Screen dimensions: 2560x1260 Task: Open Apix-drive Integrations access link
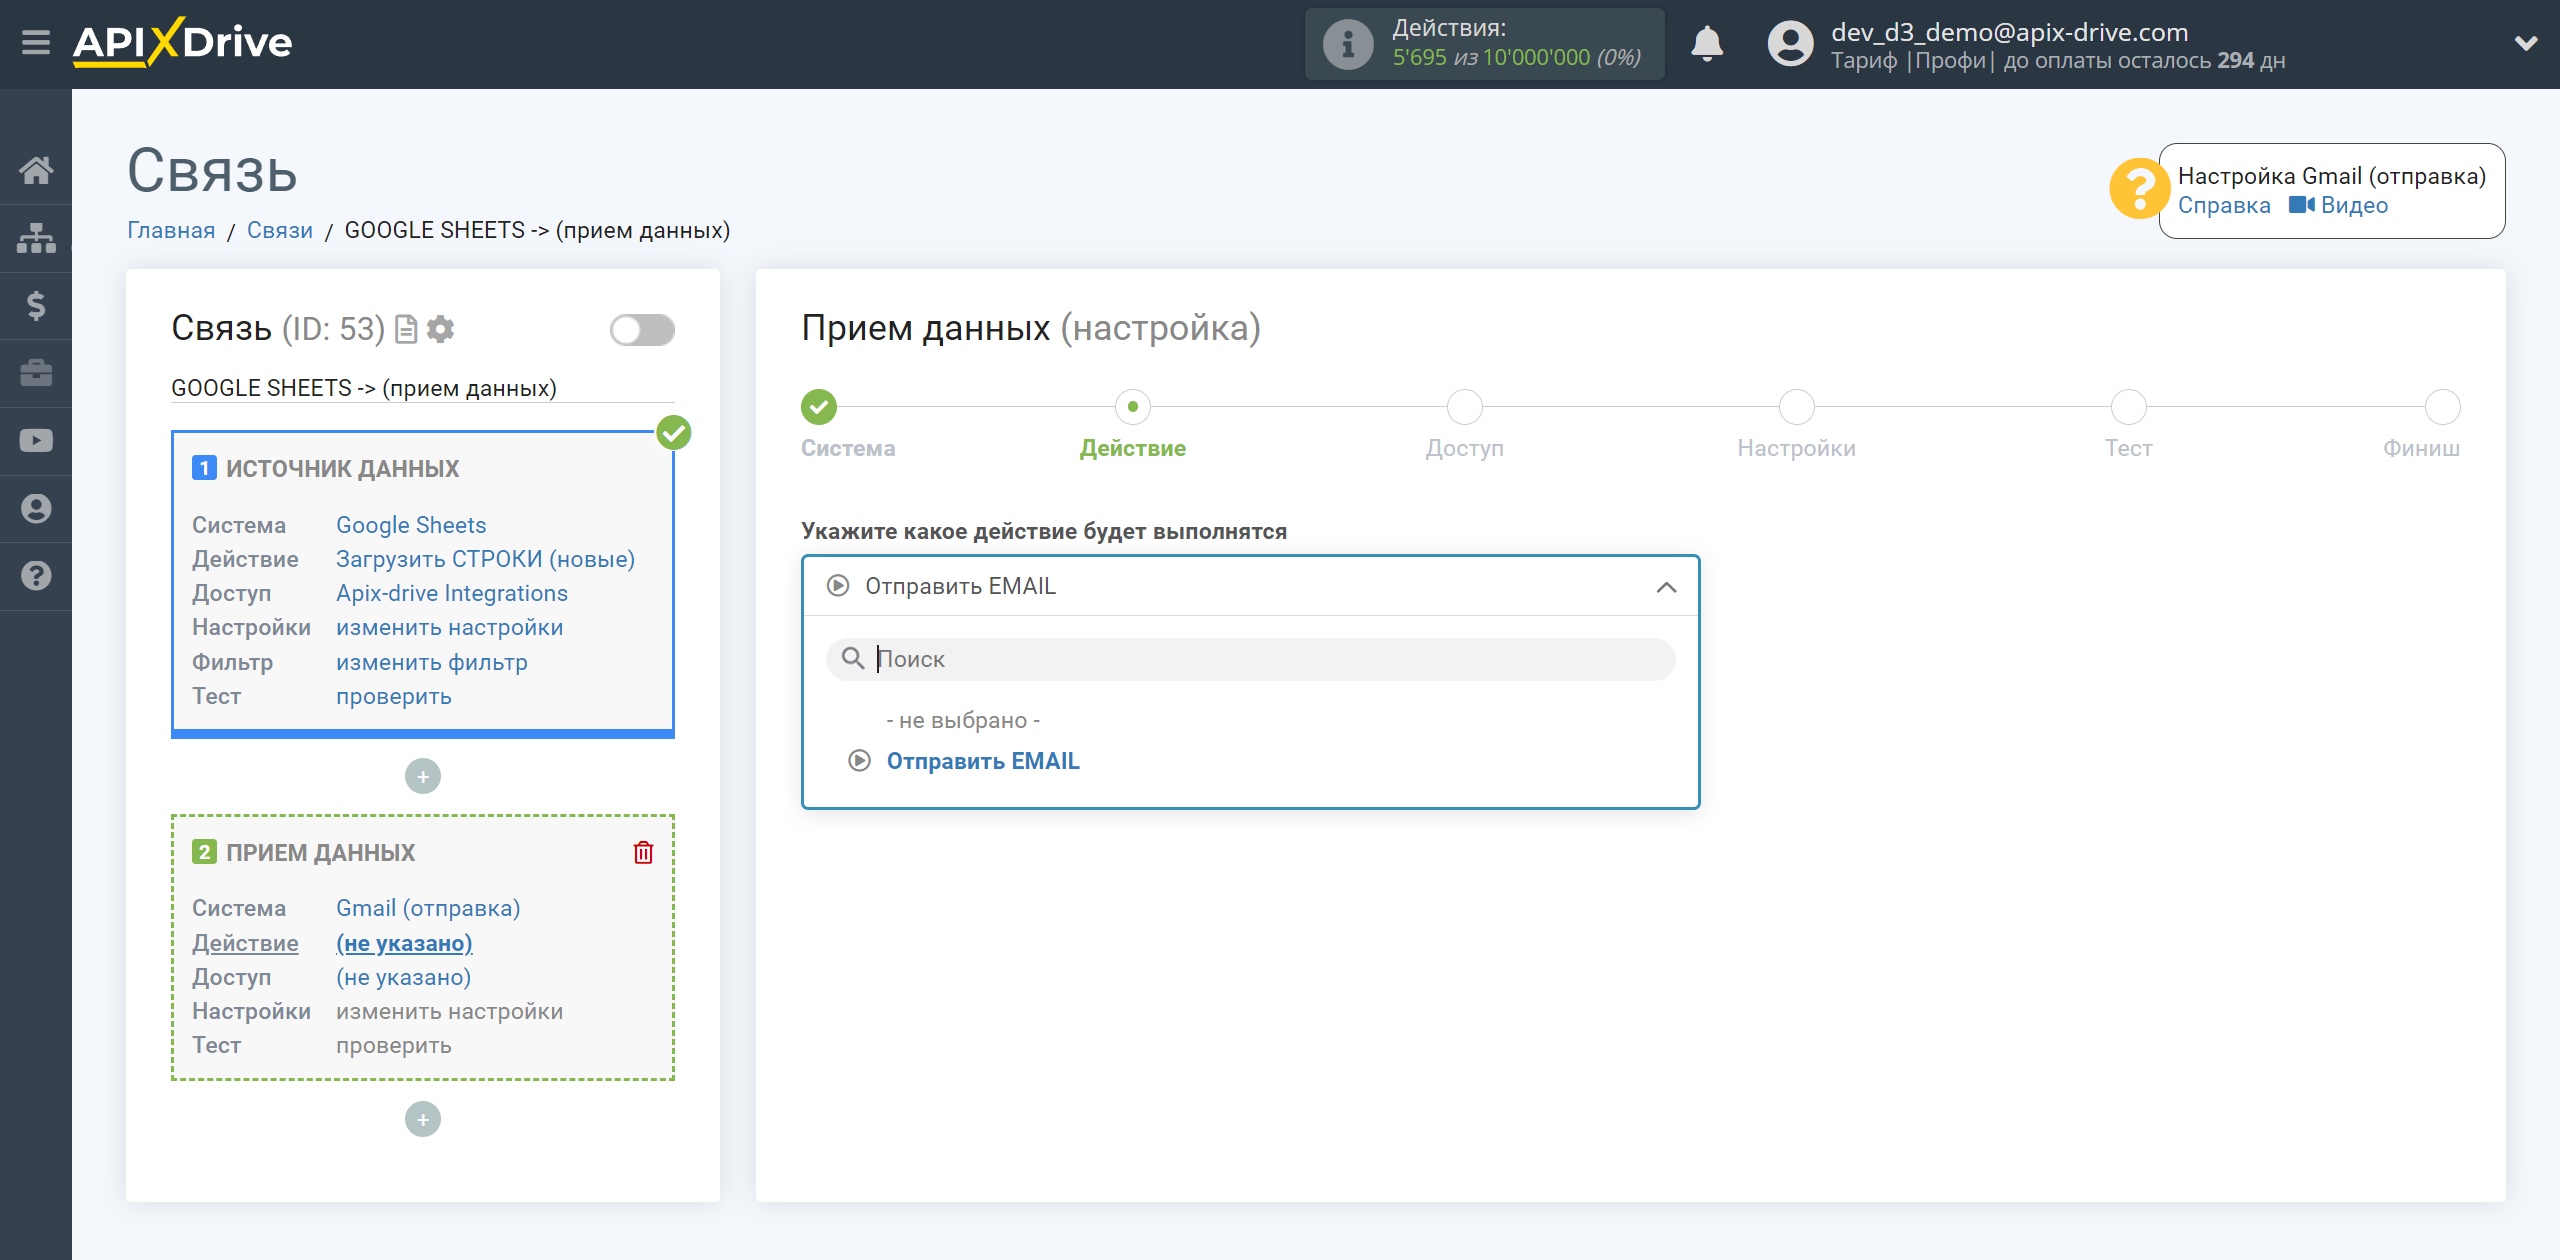pos(452,593)
